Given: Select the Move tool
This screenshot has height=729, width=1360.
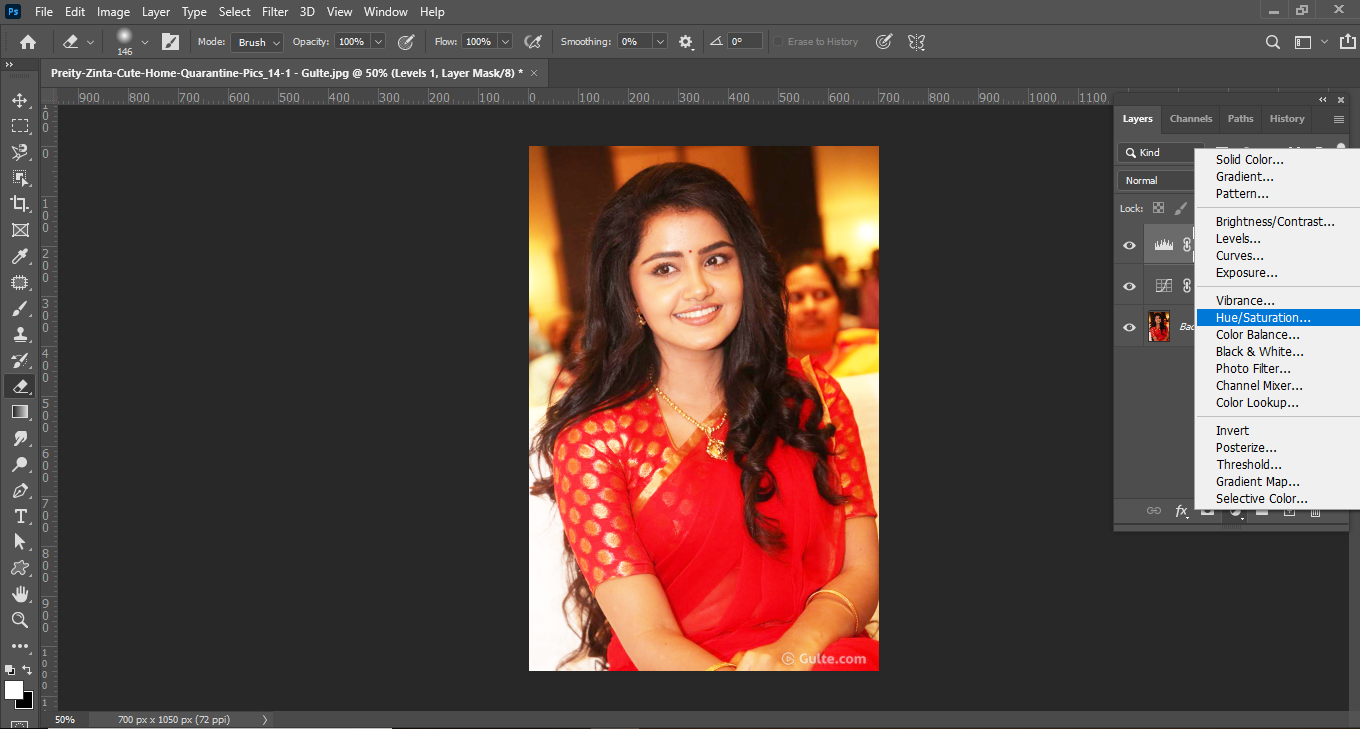Looking at the screenshot, I should click(x=19, y=100).
